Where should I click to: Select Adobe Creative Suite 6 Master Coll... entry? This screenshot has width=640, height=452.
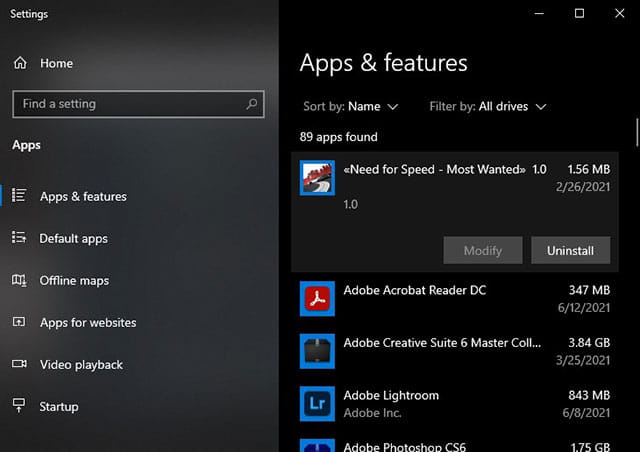455,351
